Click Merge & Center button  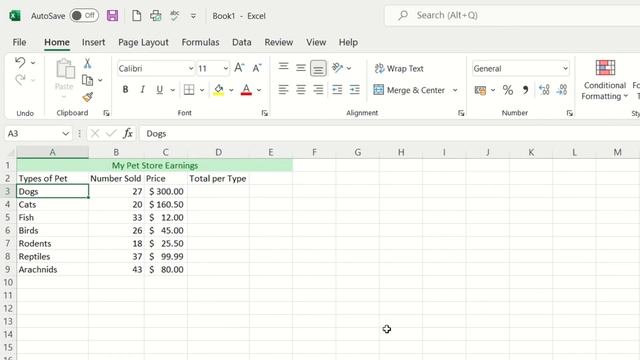(409, 90)
